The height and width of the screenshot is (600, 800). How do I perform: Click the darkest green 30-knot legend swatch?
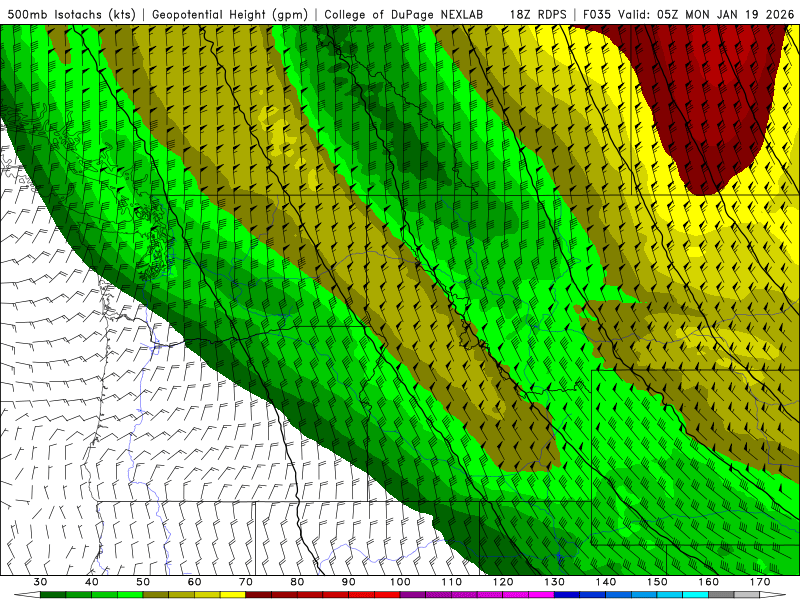pyautogui.click(x=53, y=595)
